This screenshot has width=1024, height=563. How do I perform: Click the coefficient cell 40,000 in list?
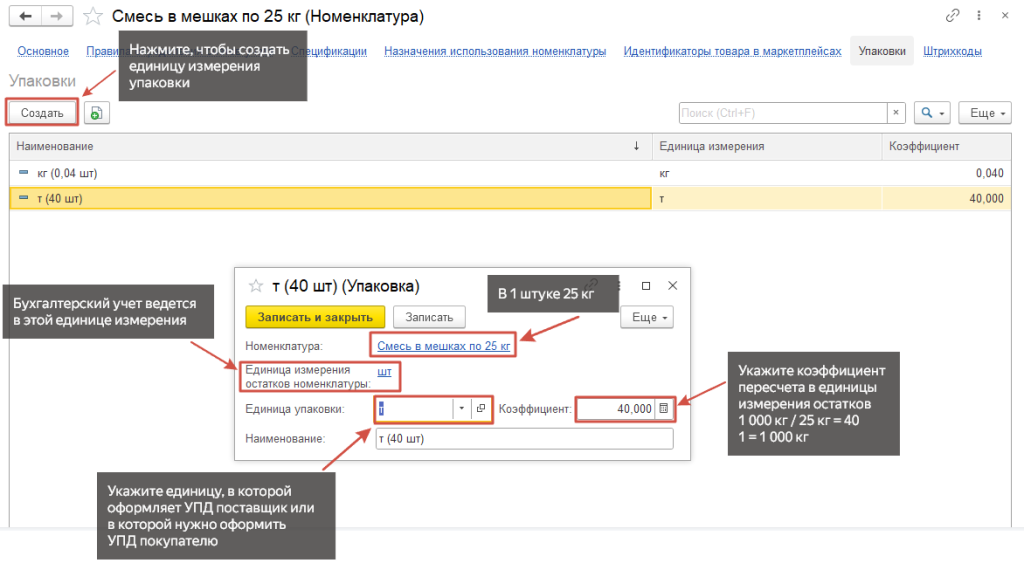[946, 199]
